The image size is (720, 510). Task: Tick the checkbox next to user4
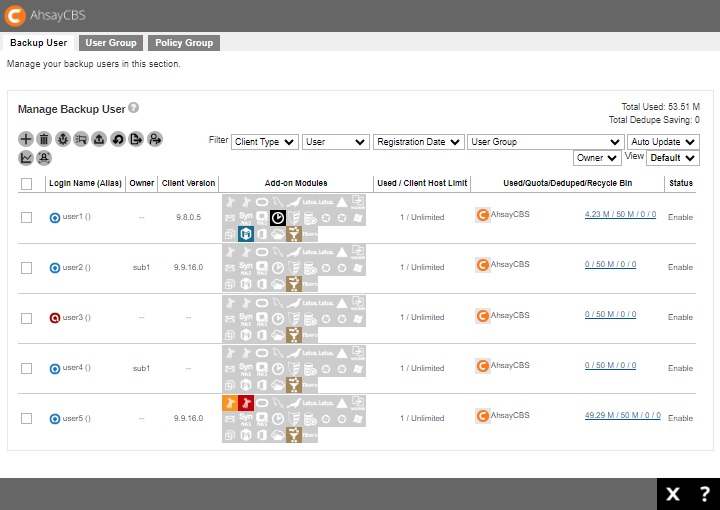point(27,368)
